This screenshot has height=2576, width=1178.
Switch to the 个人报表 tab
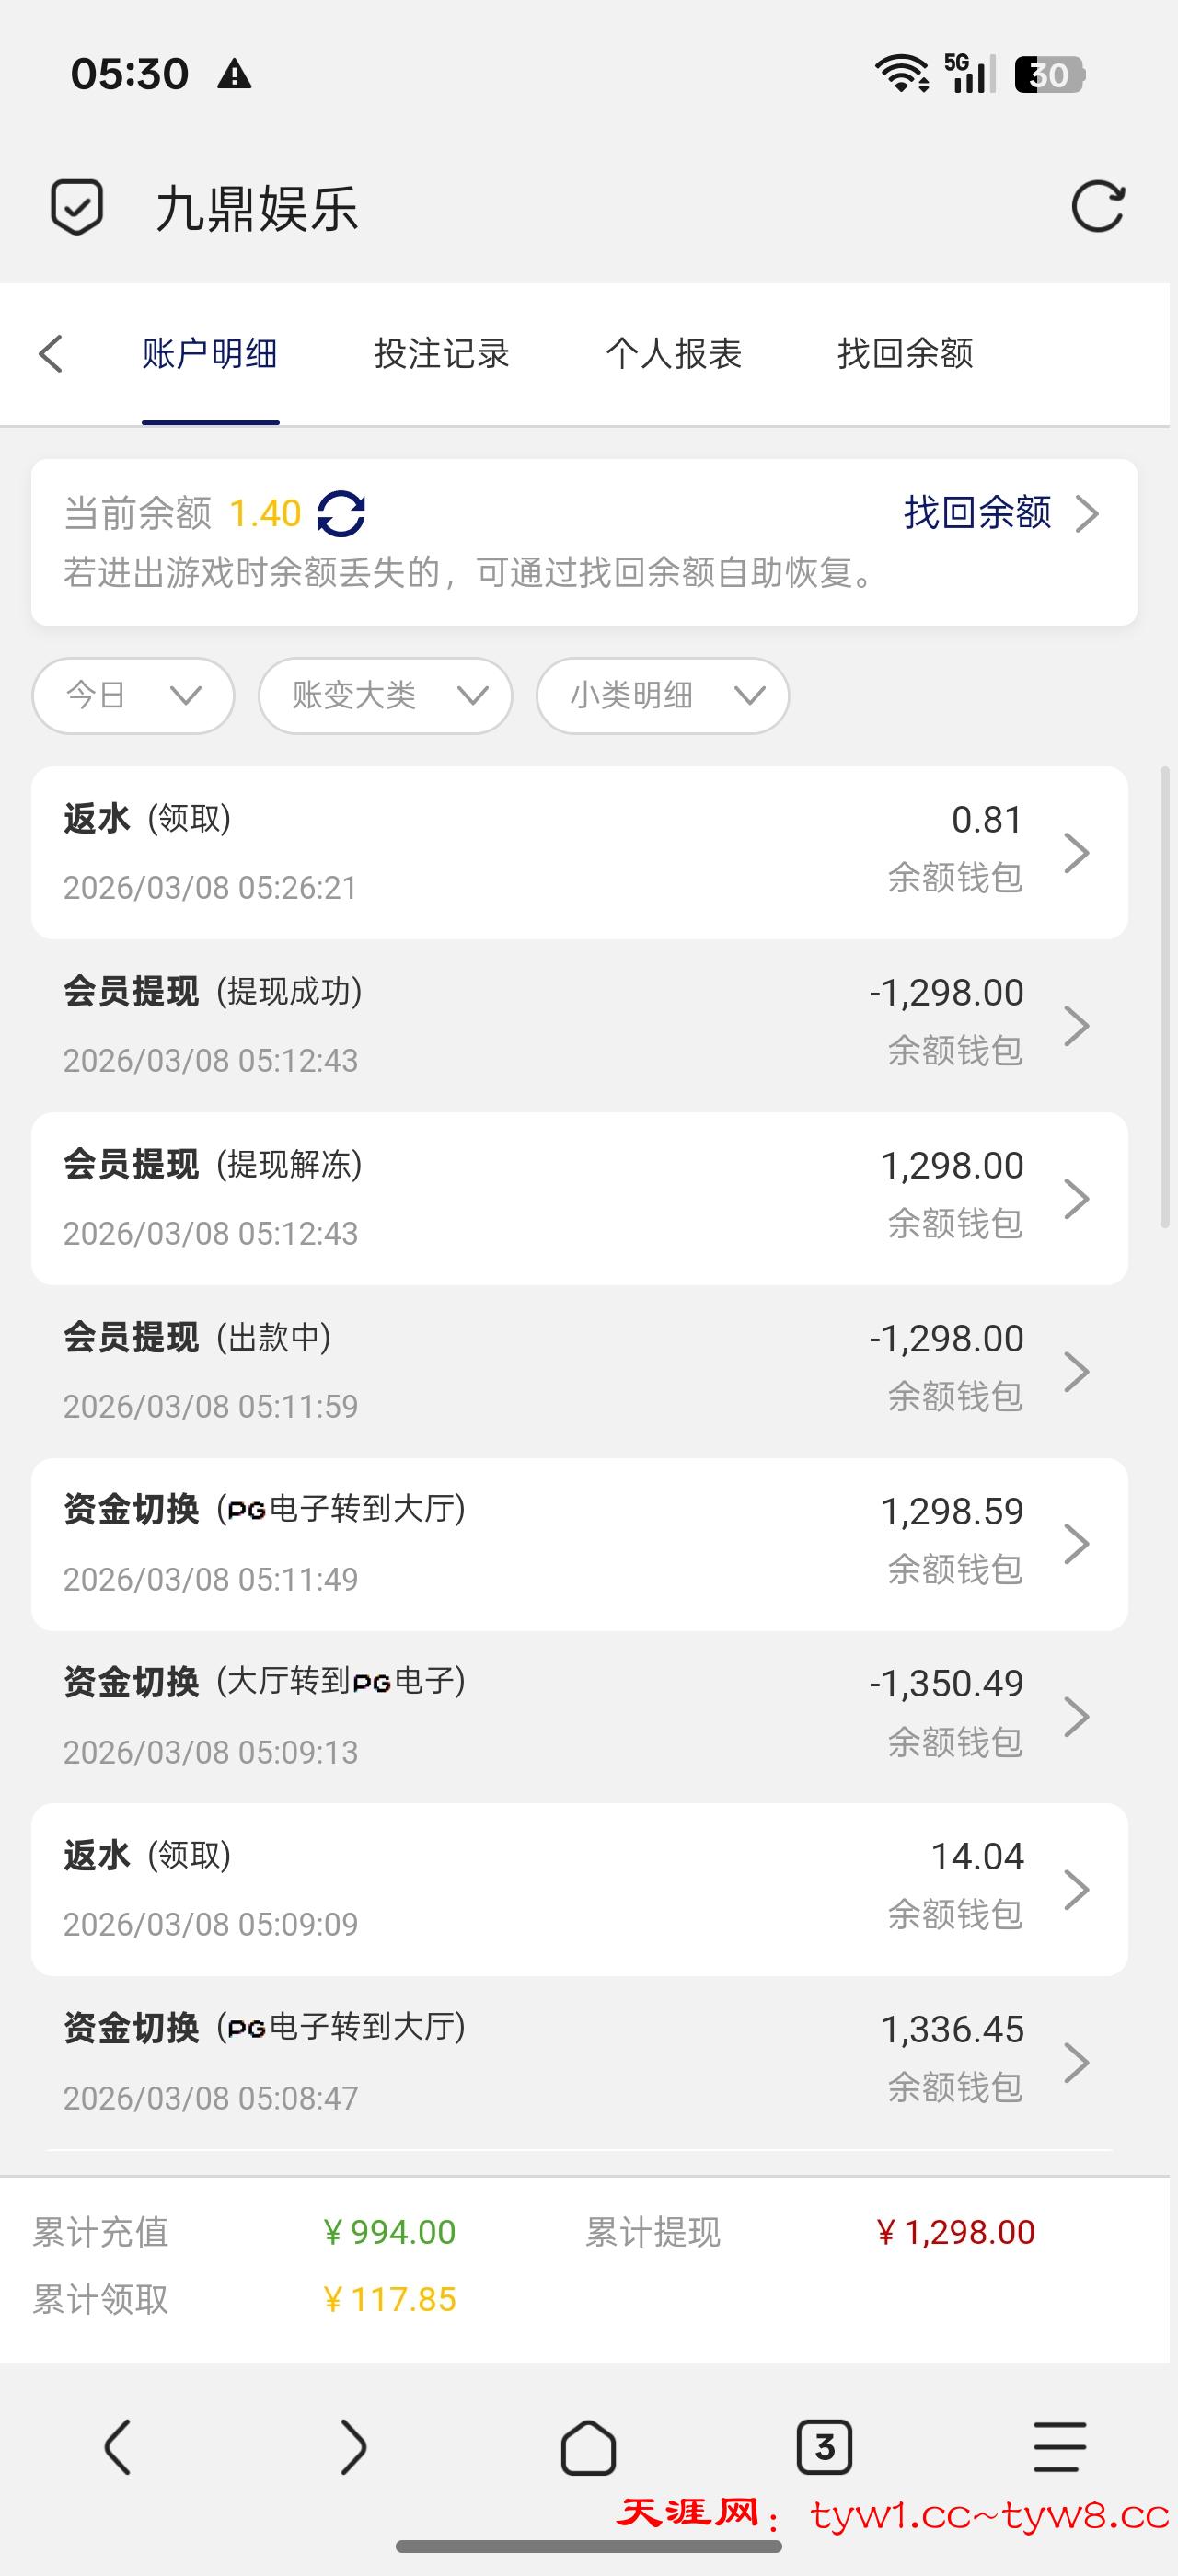tap(673, 354)
